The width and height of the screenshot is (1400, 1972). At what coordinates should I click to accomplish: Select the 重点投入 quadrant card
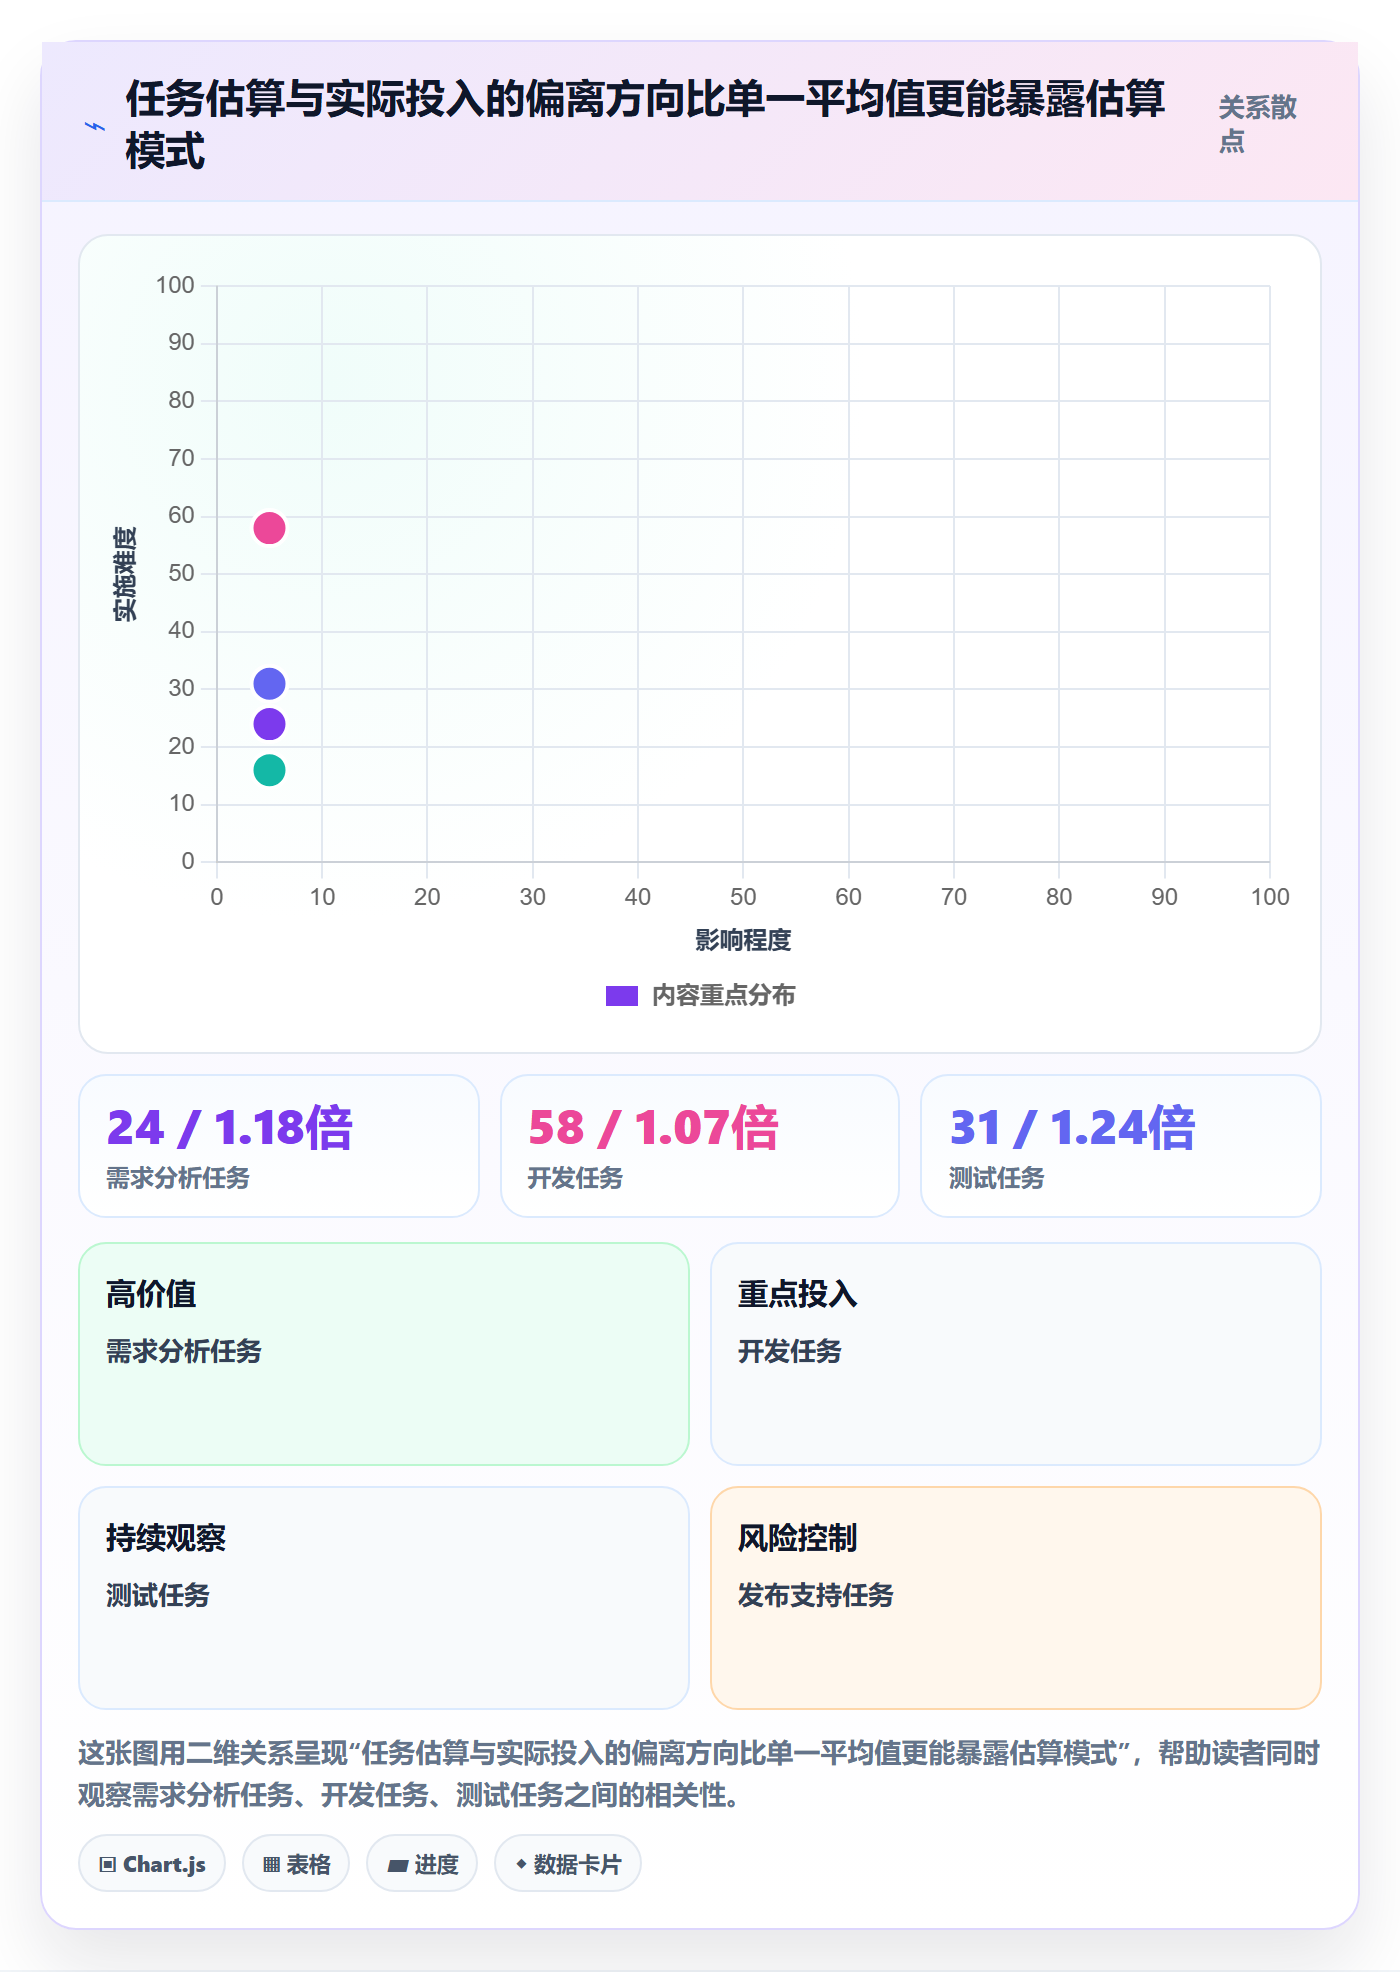pos(1016,1354)
